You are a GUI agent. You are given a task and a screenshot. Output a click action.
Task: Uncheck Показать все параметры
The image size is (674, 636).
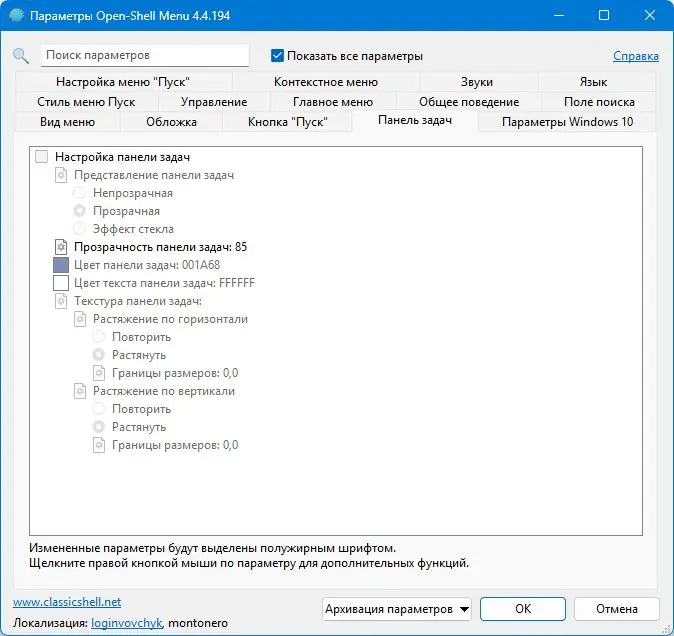tap(277, 56)
